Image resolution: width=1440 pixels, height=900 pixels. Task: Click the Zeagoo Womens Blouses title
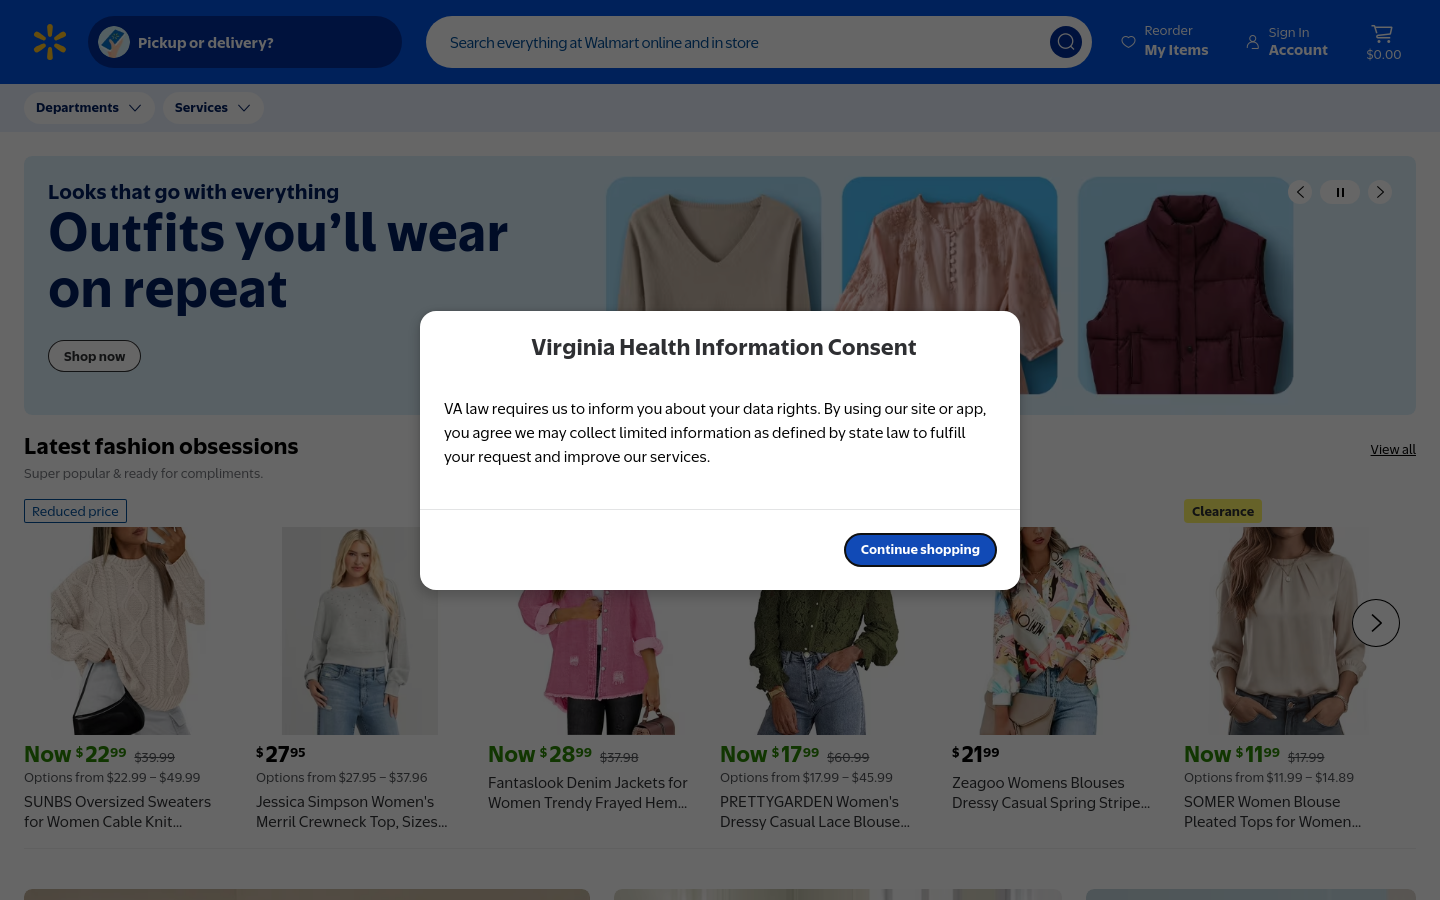point(1051,793)
